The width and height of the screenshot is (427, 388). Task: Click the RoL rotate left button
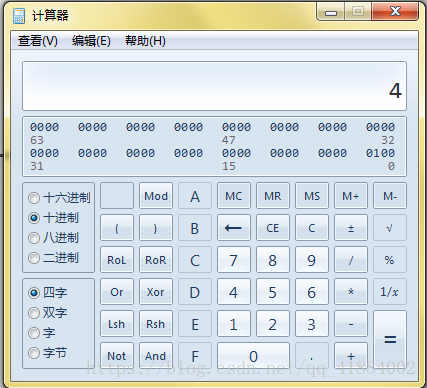click(117, 260)
